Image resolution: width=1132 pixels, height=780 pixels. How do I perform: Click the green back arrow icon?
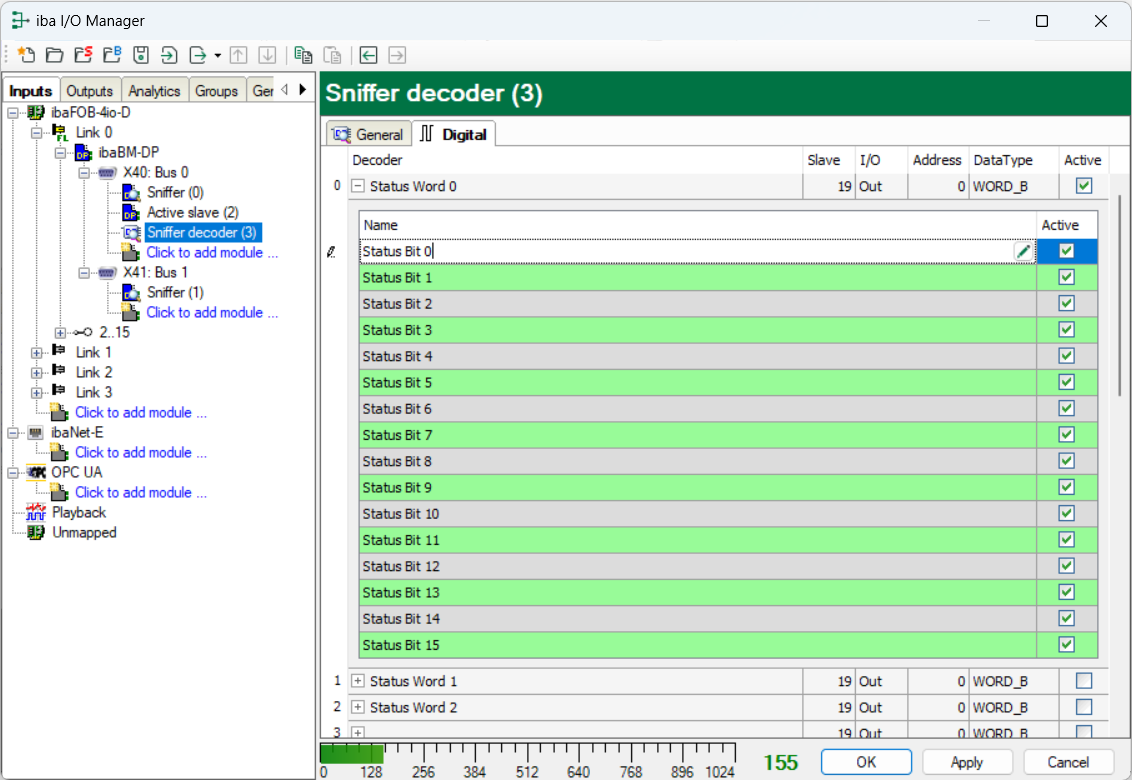click(x=369, y=55)
